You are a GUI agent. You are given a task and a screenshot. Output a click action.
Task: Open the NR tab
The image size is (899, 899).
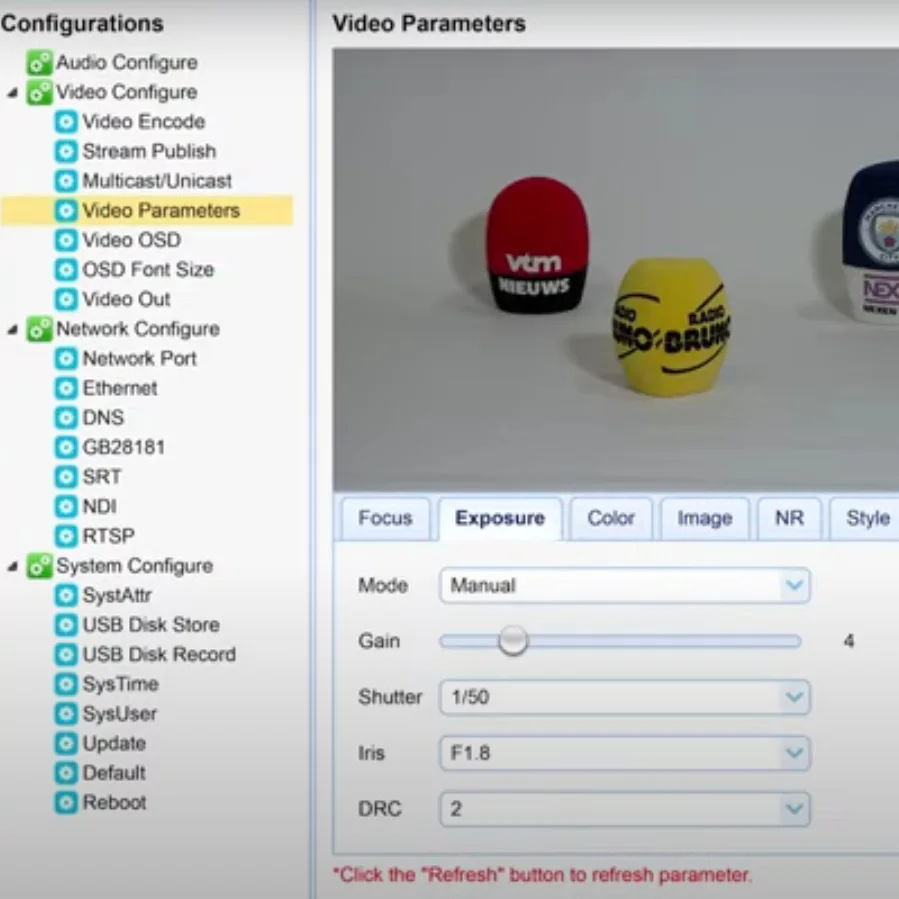789,518
